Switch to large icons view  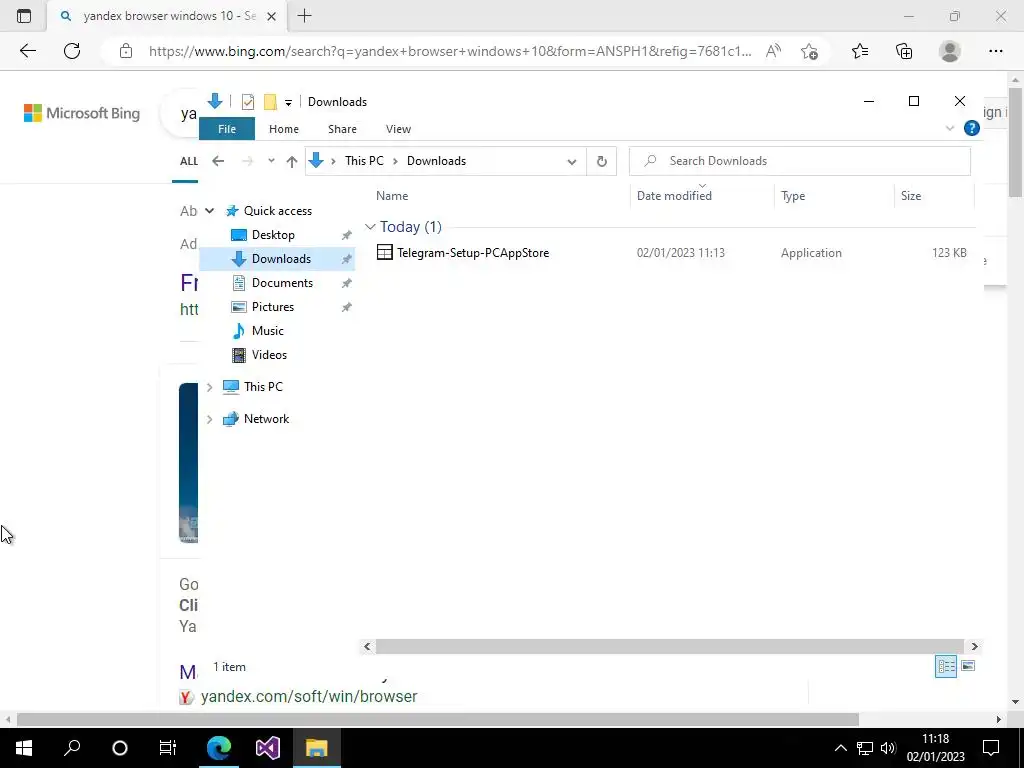[968, 666]
